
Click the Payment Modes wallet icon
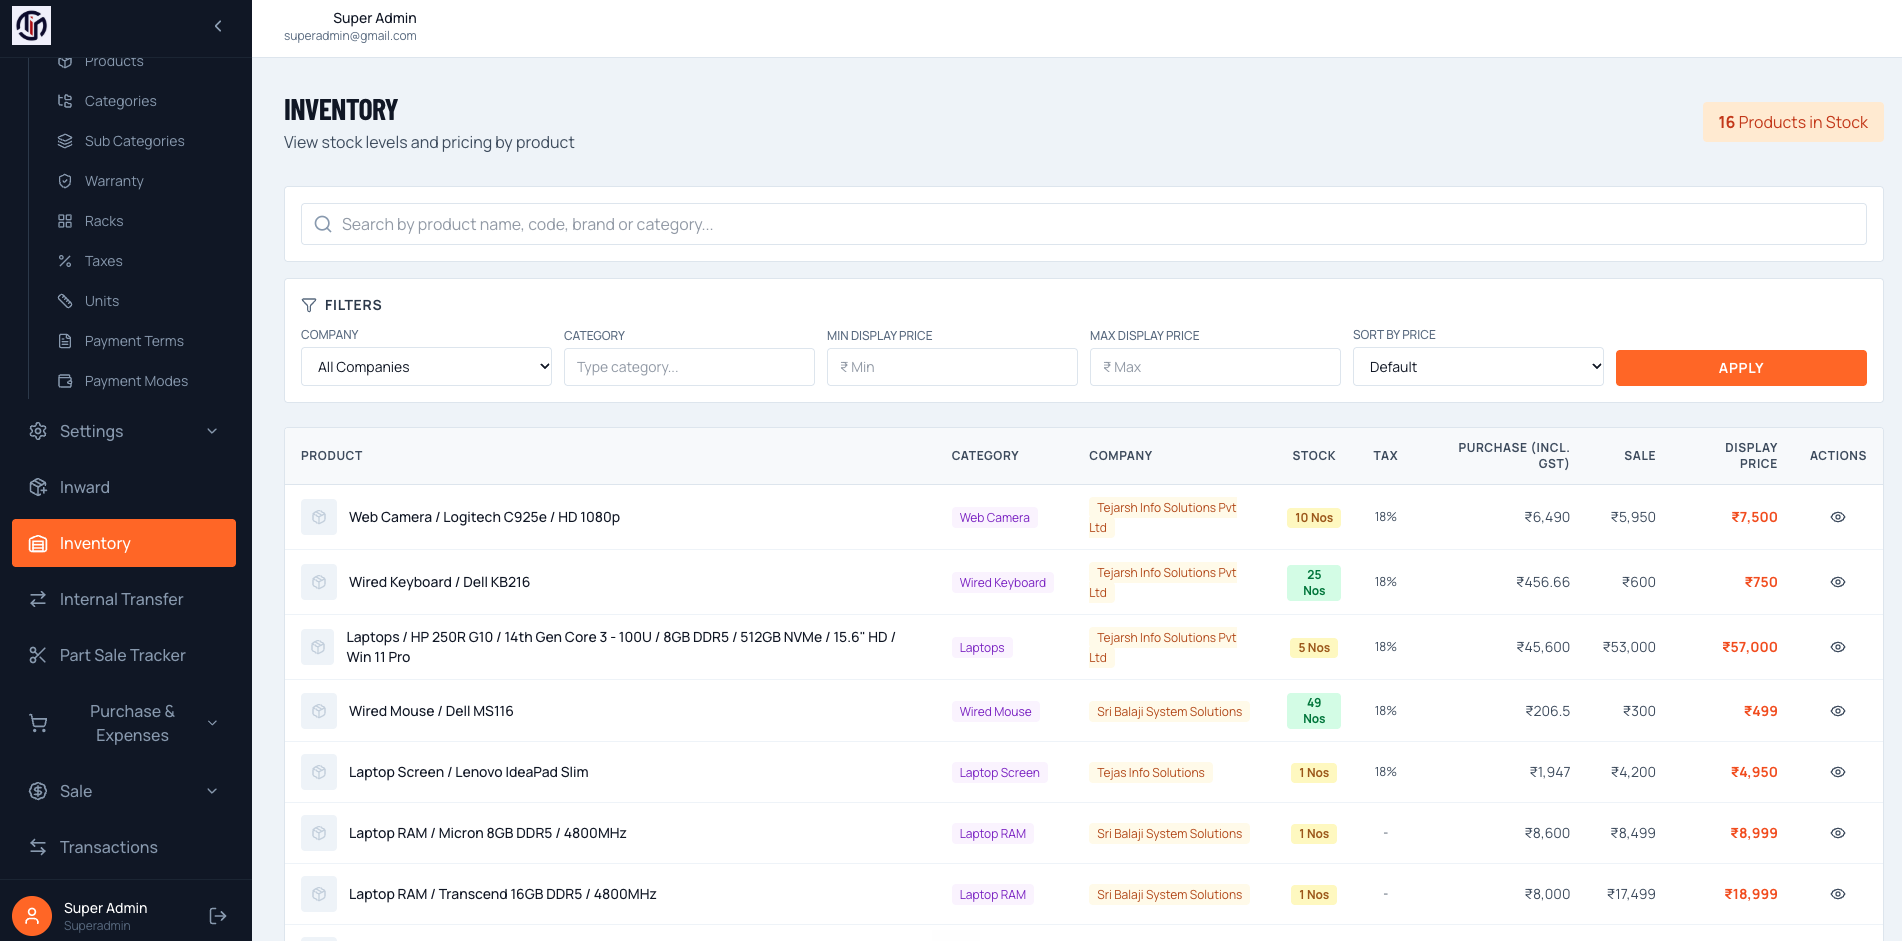click(65, 381)
